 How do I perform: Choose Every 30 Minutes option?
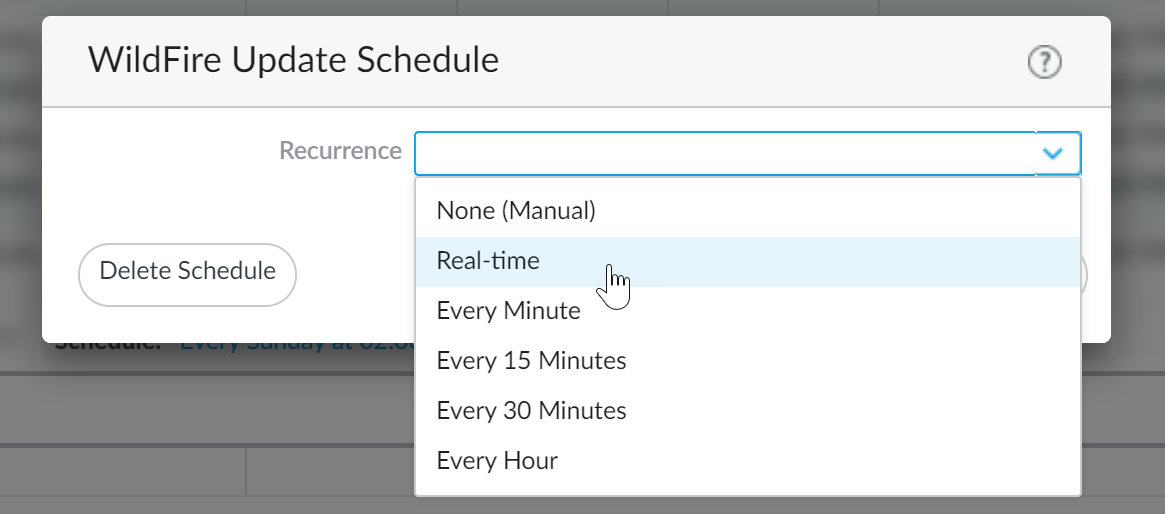(x=531, y=411)
